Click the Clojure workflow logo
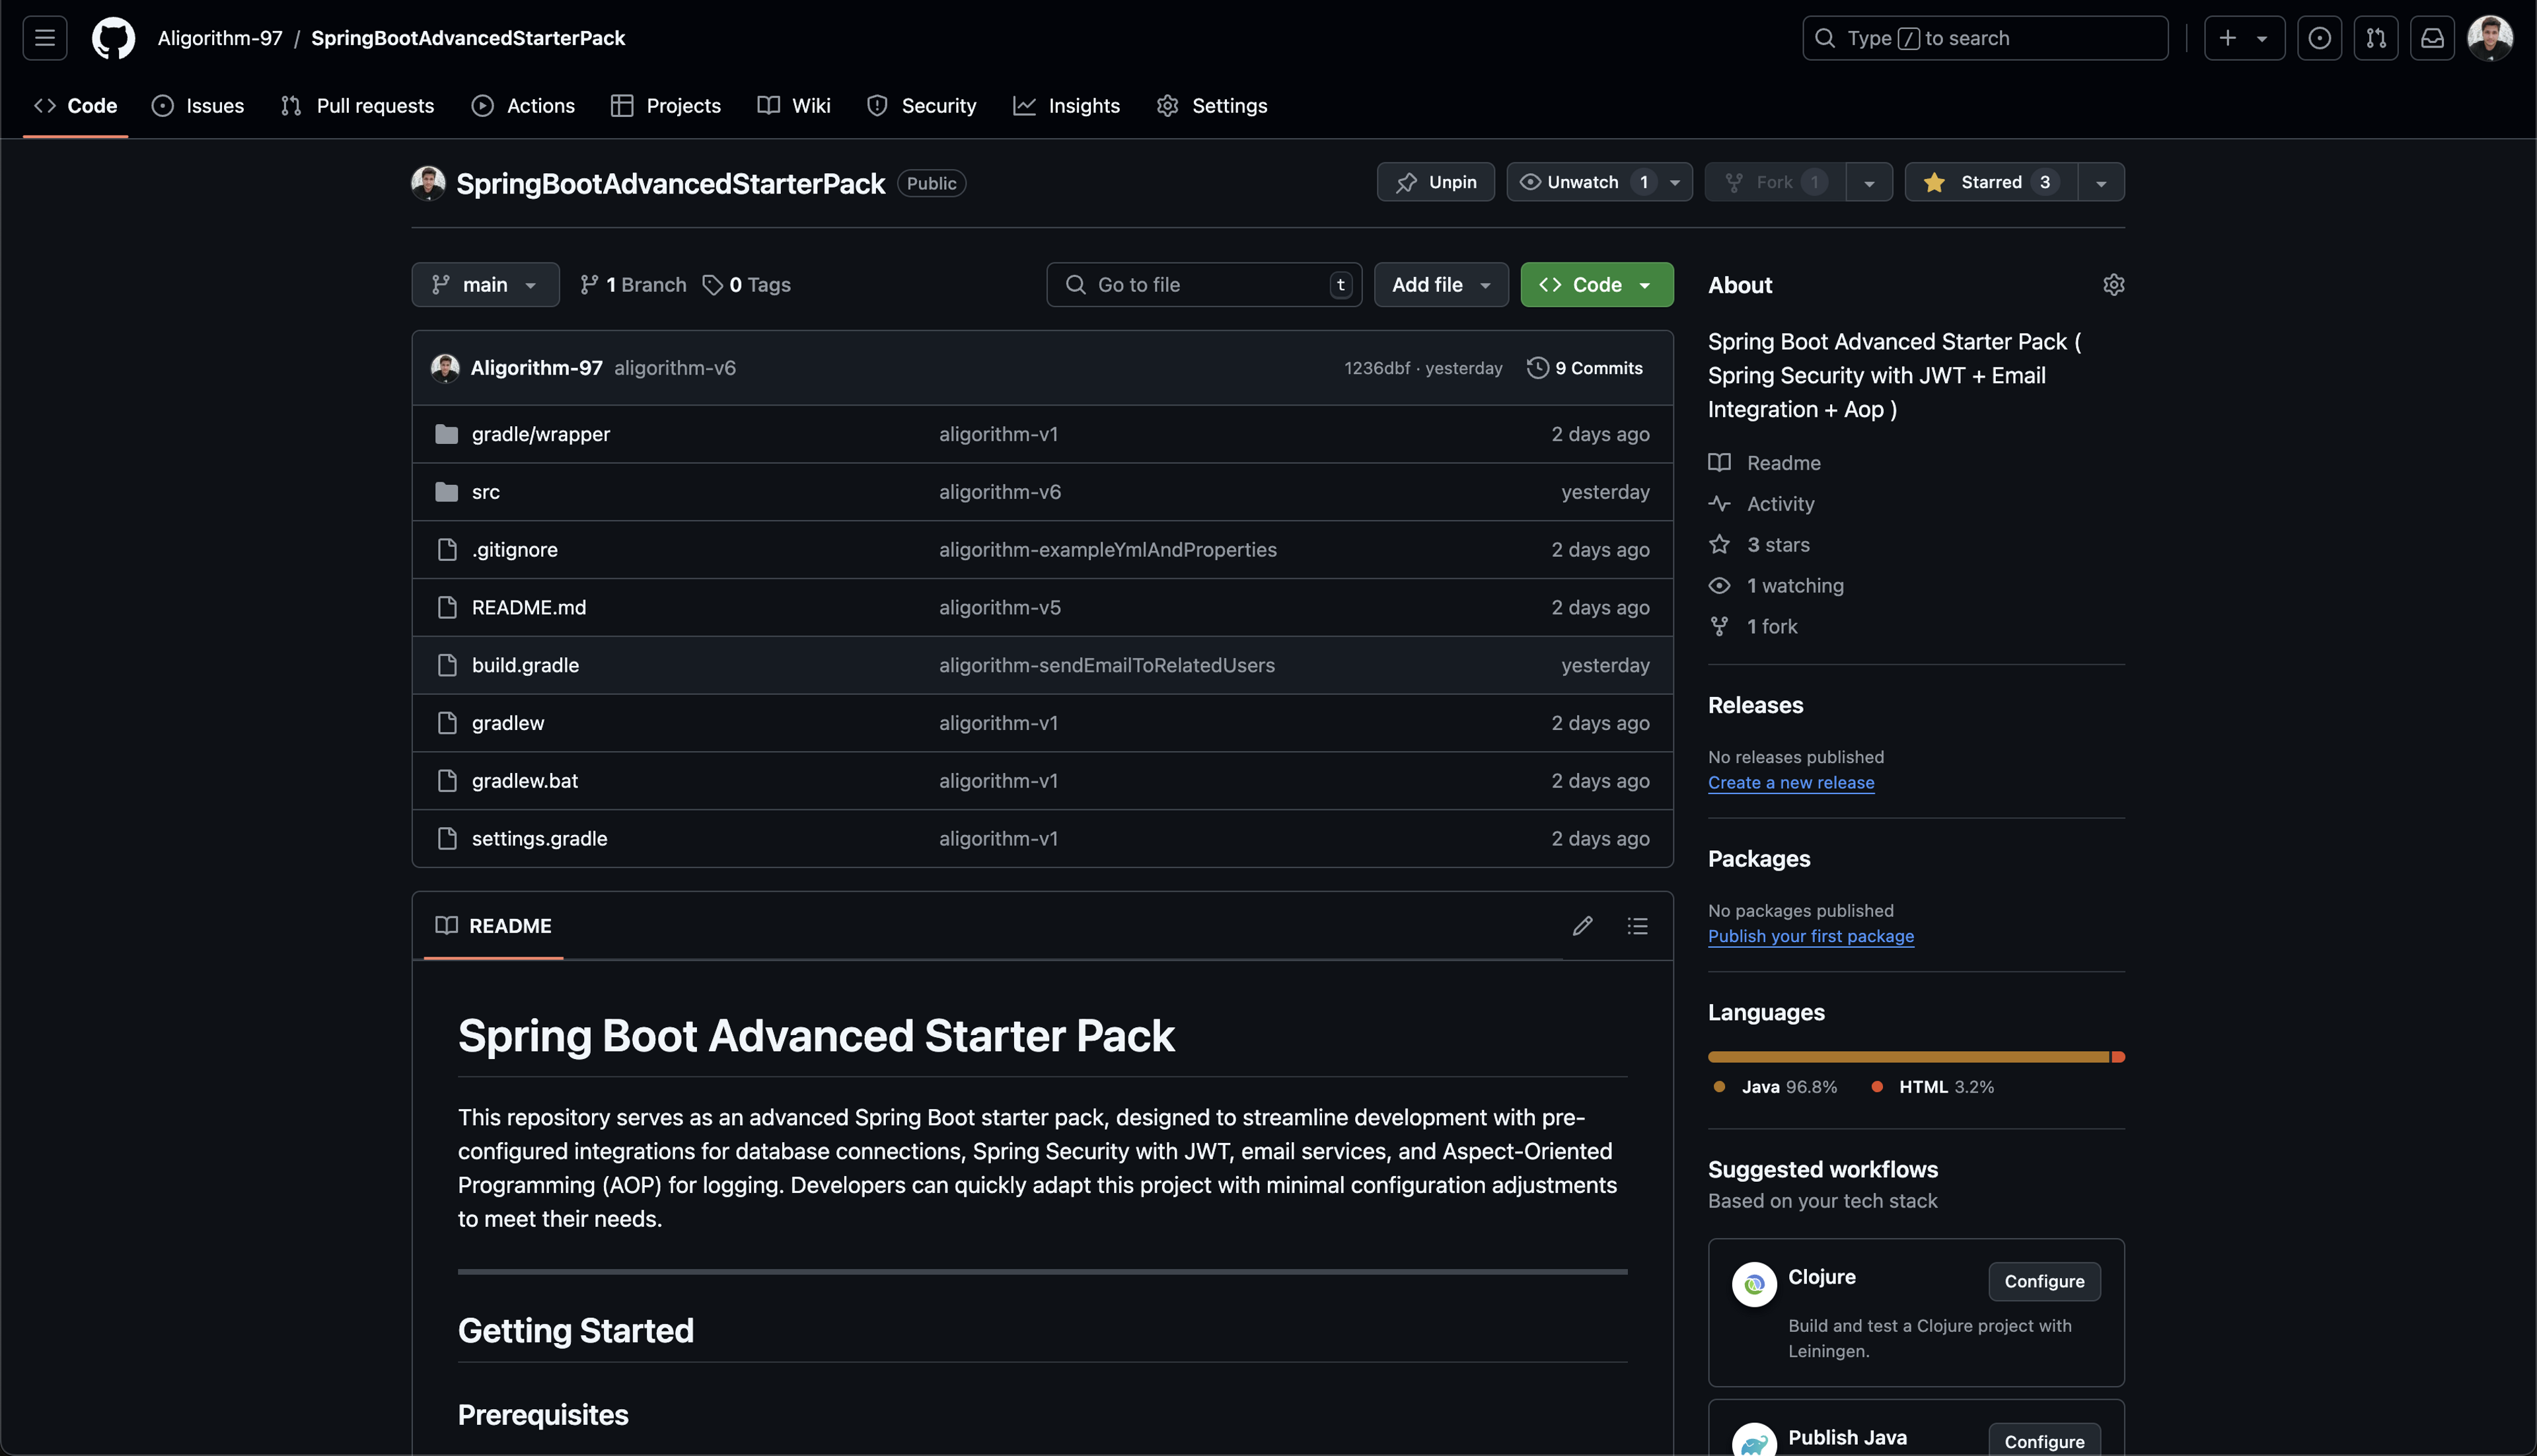The height and width of the screenshot is (1456, 2537). 1754,1284
